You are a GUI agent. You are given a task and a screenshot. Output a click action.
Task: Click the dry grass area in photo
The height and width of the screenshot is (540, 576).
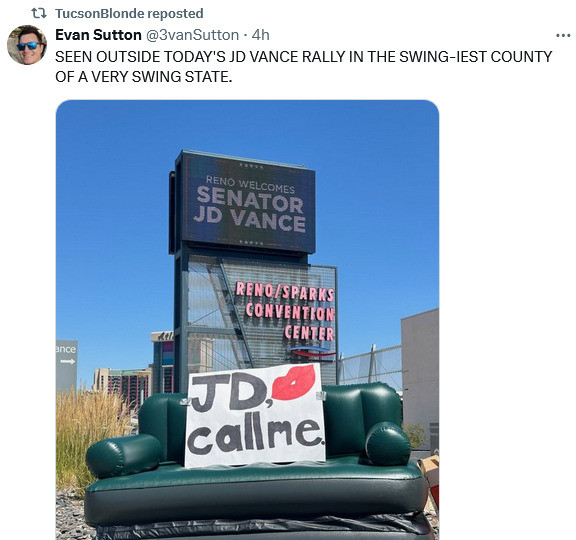pos(86,437)
